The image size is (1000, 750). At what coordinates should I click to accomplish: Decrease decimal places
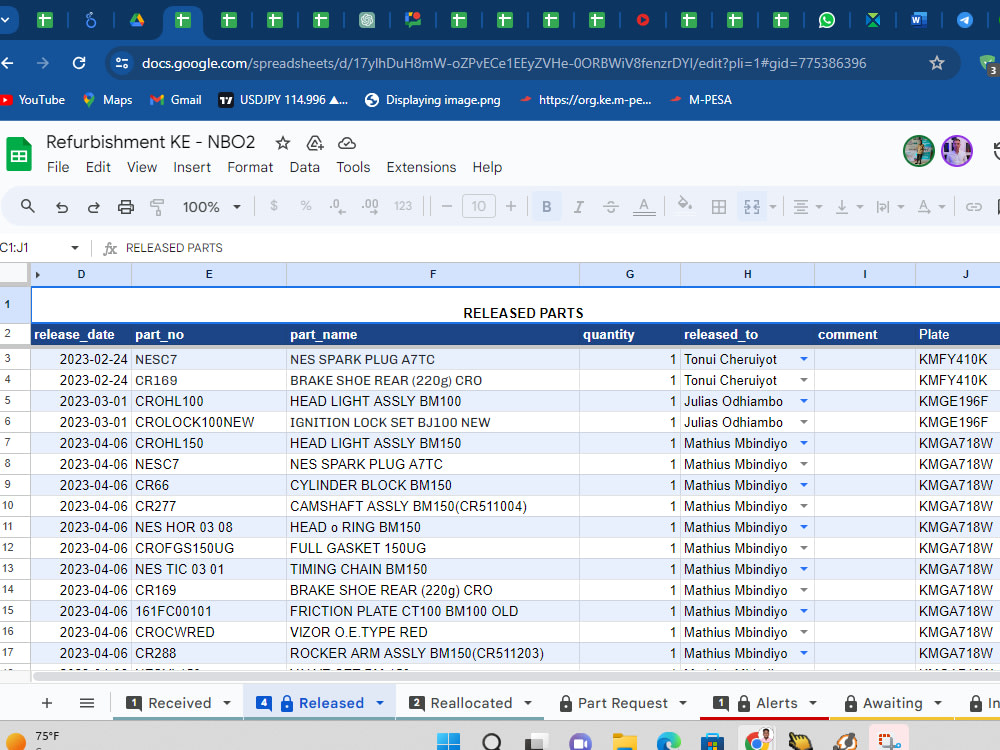coord(337,206)
